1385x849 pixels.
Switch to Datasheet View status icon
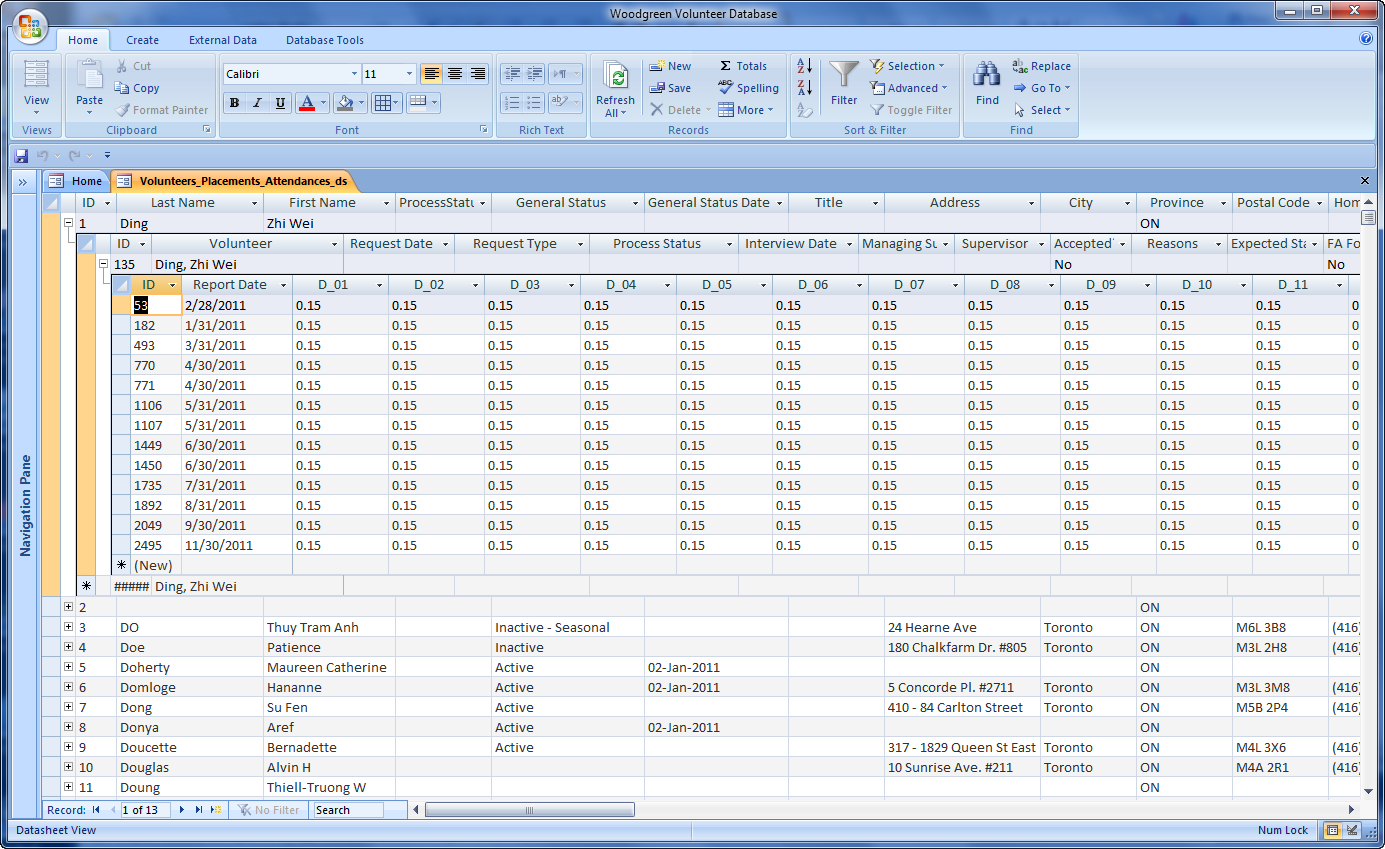[x=1332, y=830]
